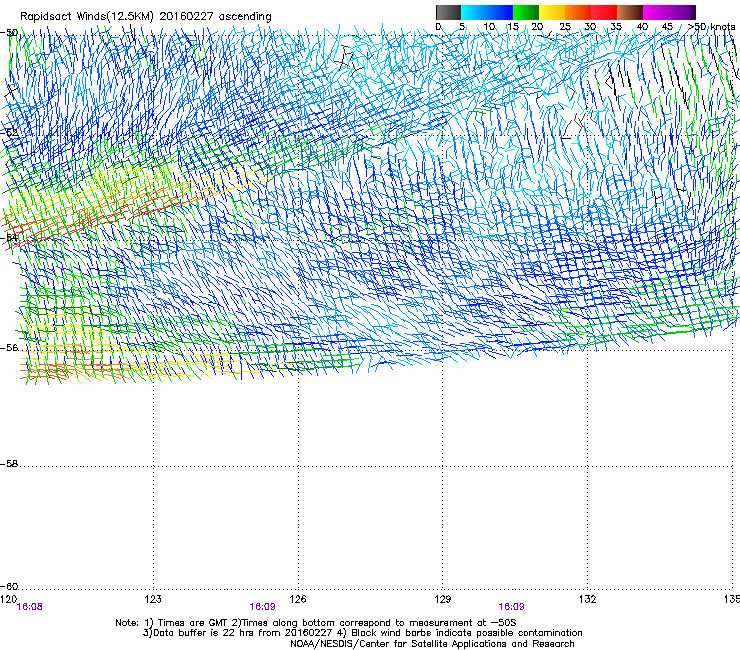Image resolution: width=740 pixels, height=650 pixels.
Task: Click the yellow 20-25 knots legend swatch
Action: click(552, 12)
